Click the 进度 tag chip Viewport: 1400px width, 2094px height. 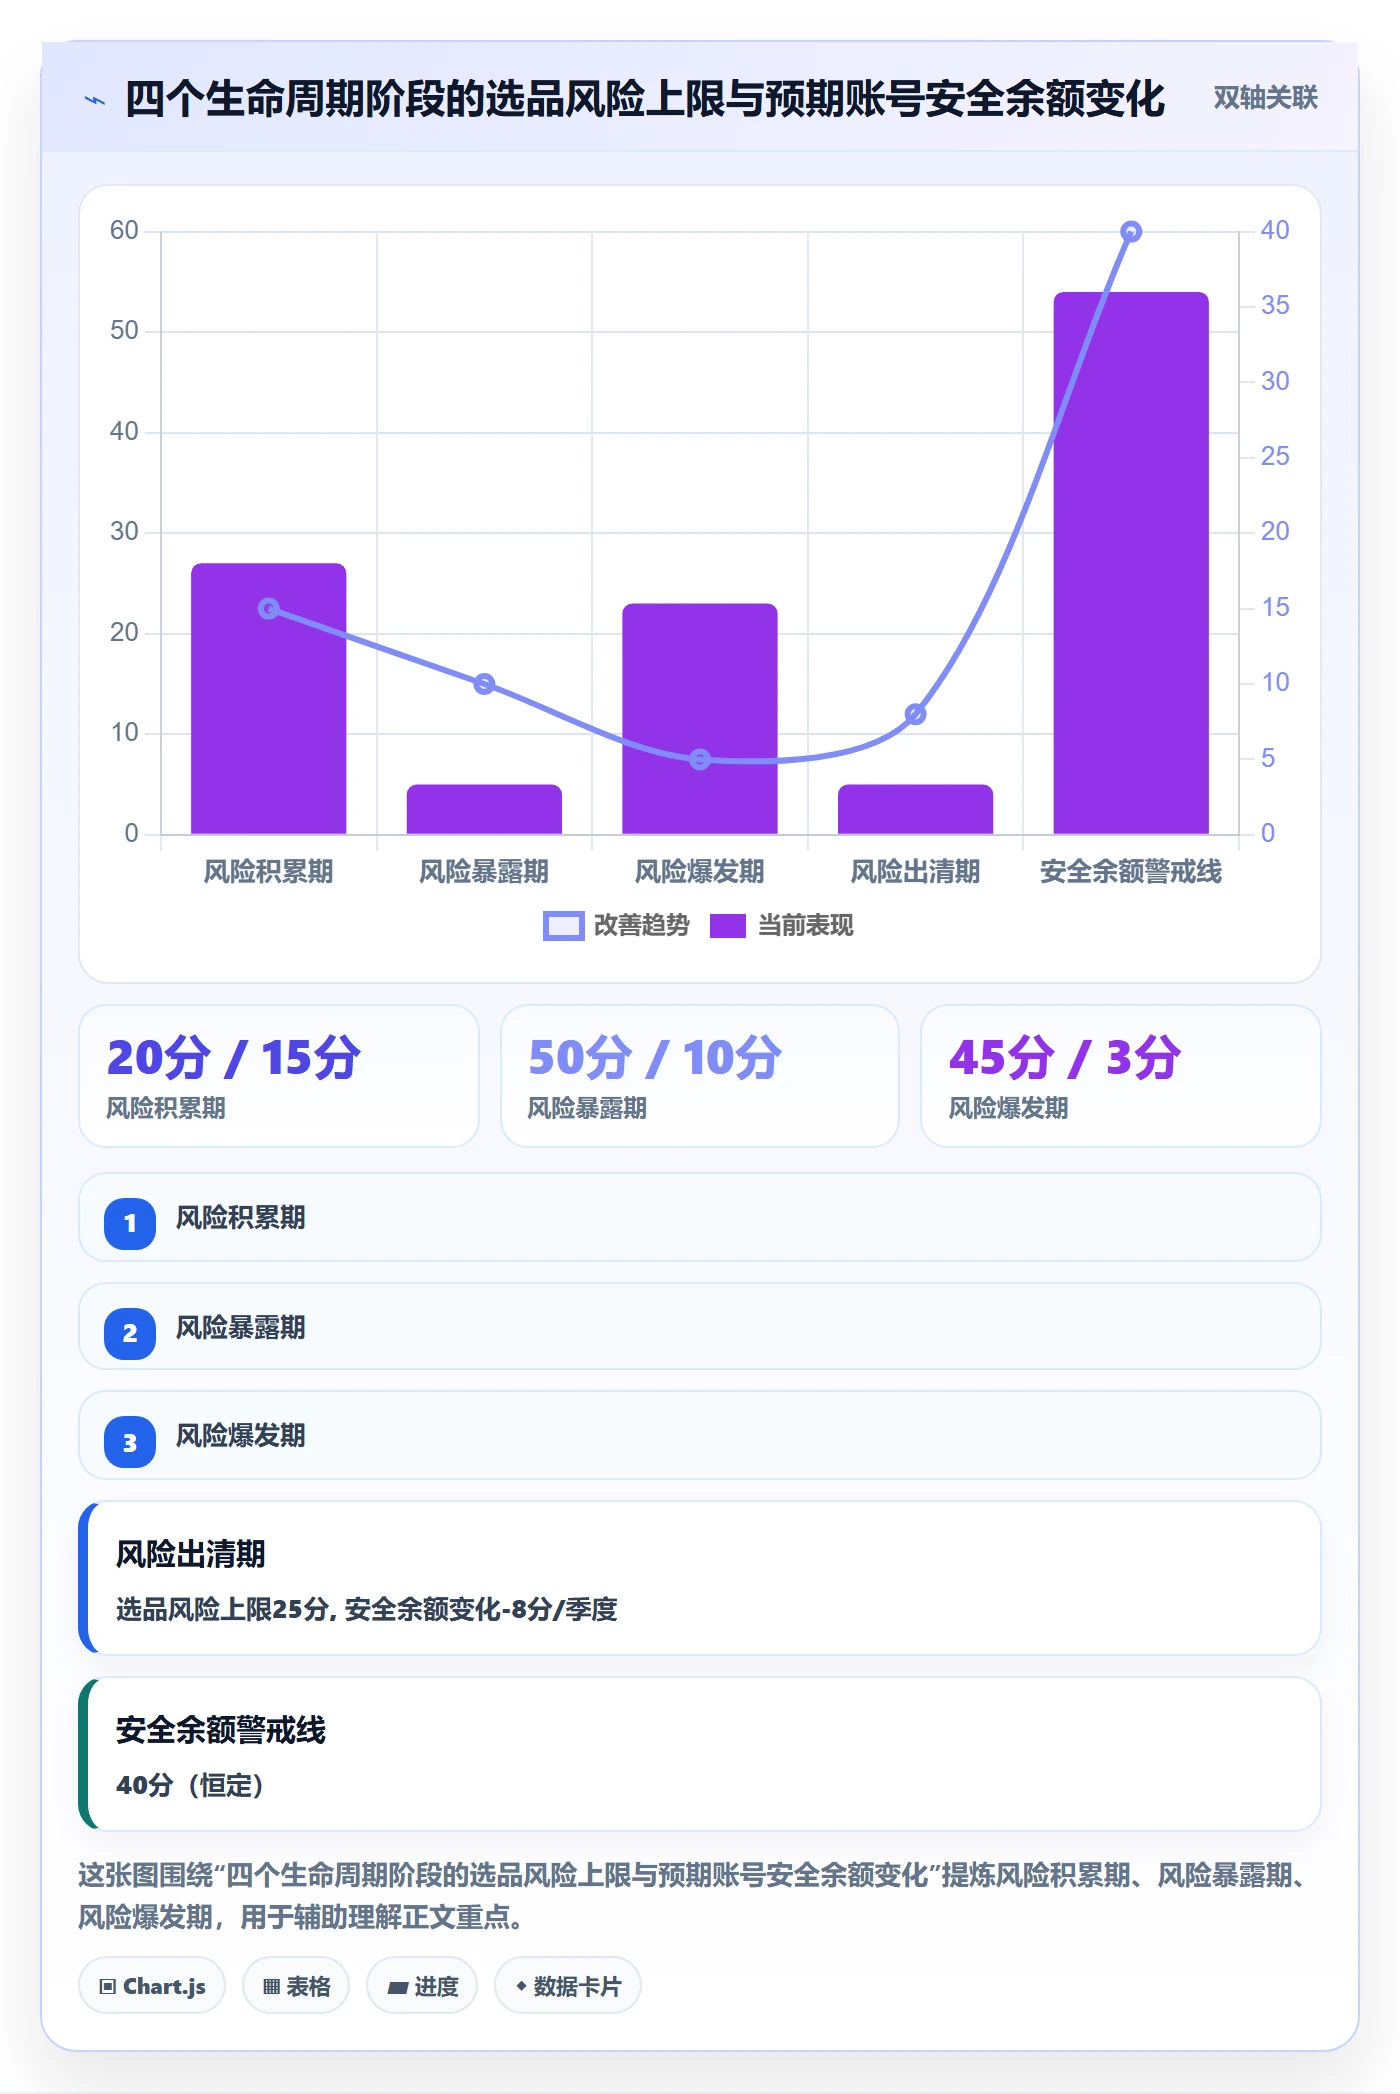422,1986
